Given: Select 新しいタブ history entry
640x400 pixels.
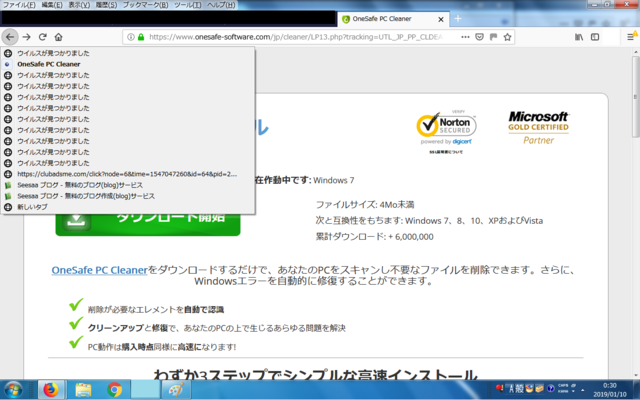Looking at the screenshot, I should pyautogui.click(x=128, y=207).
